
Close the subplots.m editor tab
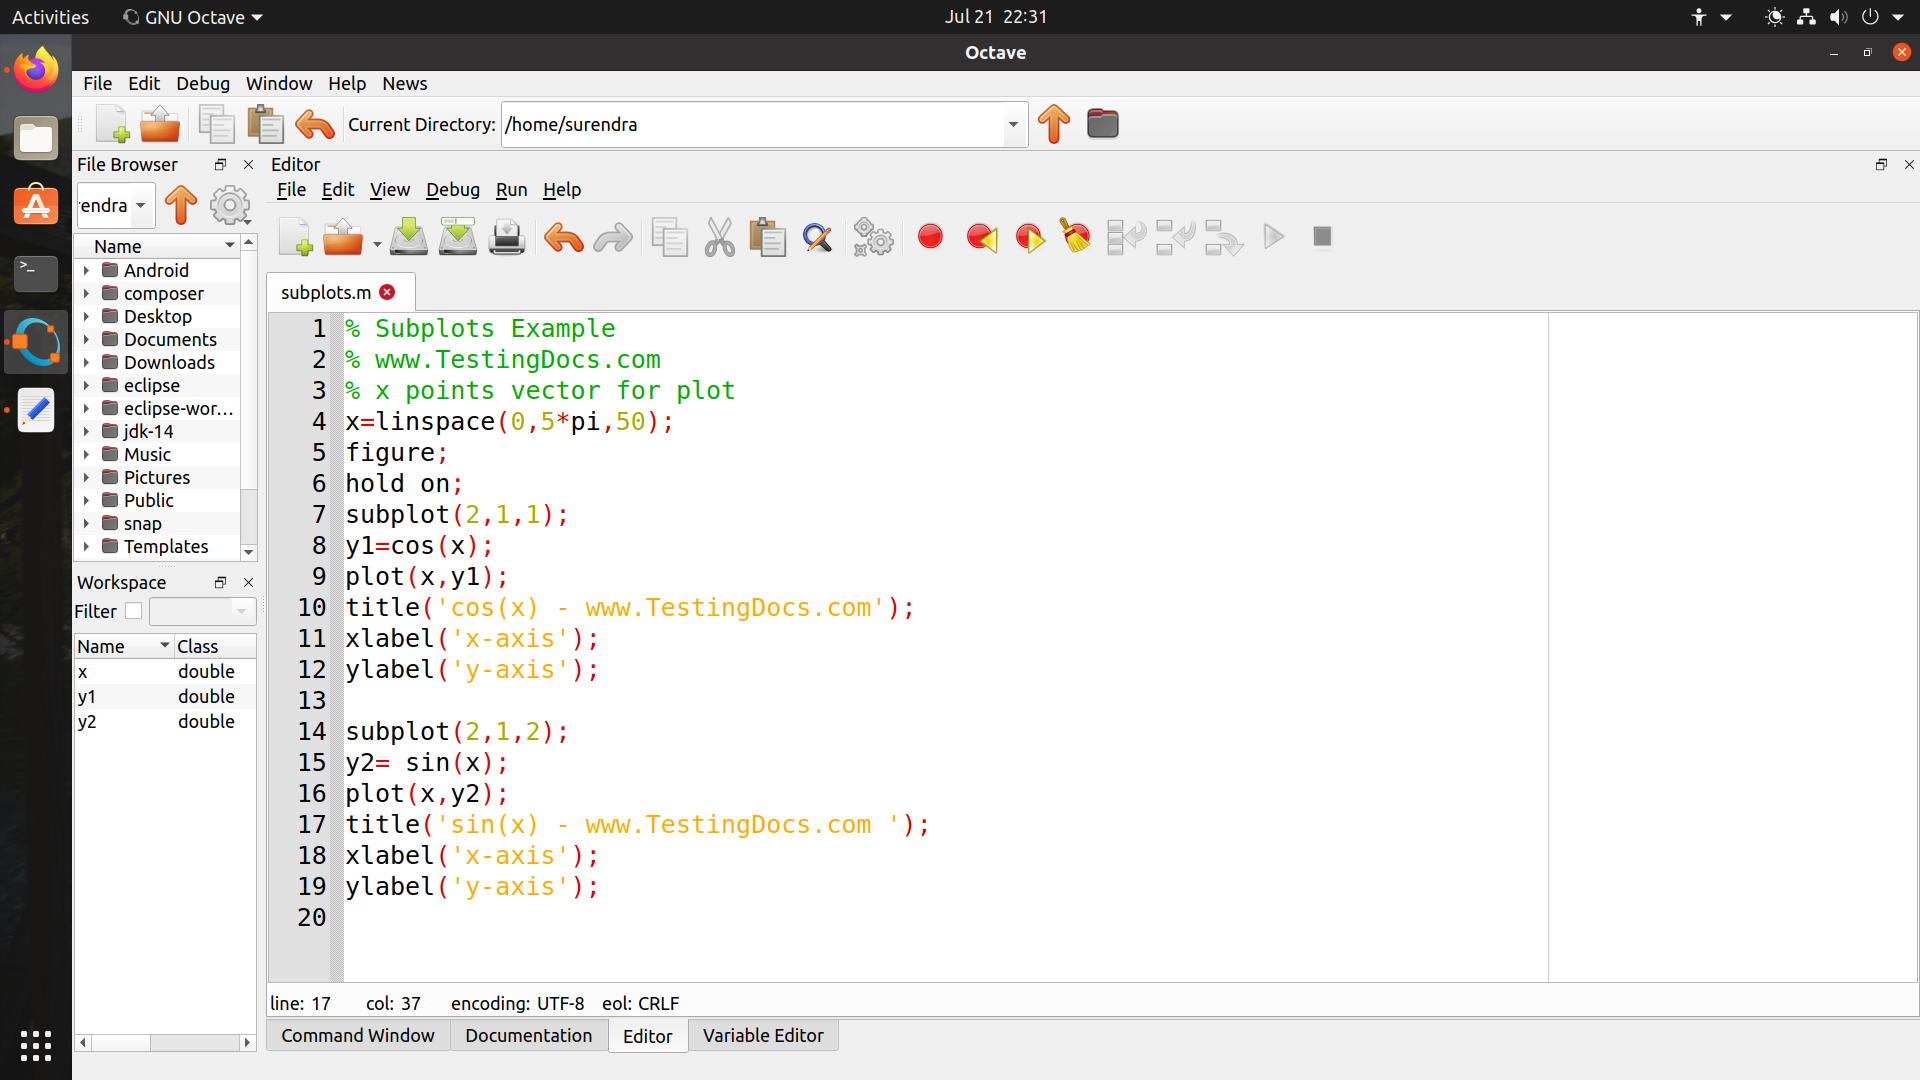coord(387,292)
